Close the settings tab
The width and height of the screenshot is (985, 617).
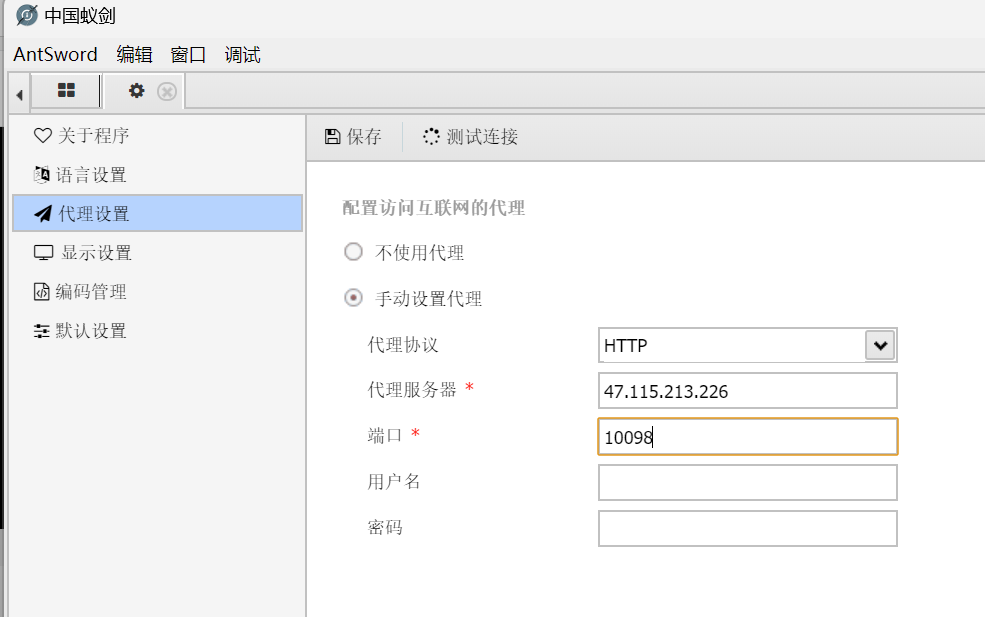coord(166,92)
